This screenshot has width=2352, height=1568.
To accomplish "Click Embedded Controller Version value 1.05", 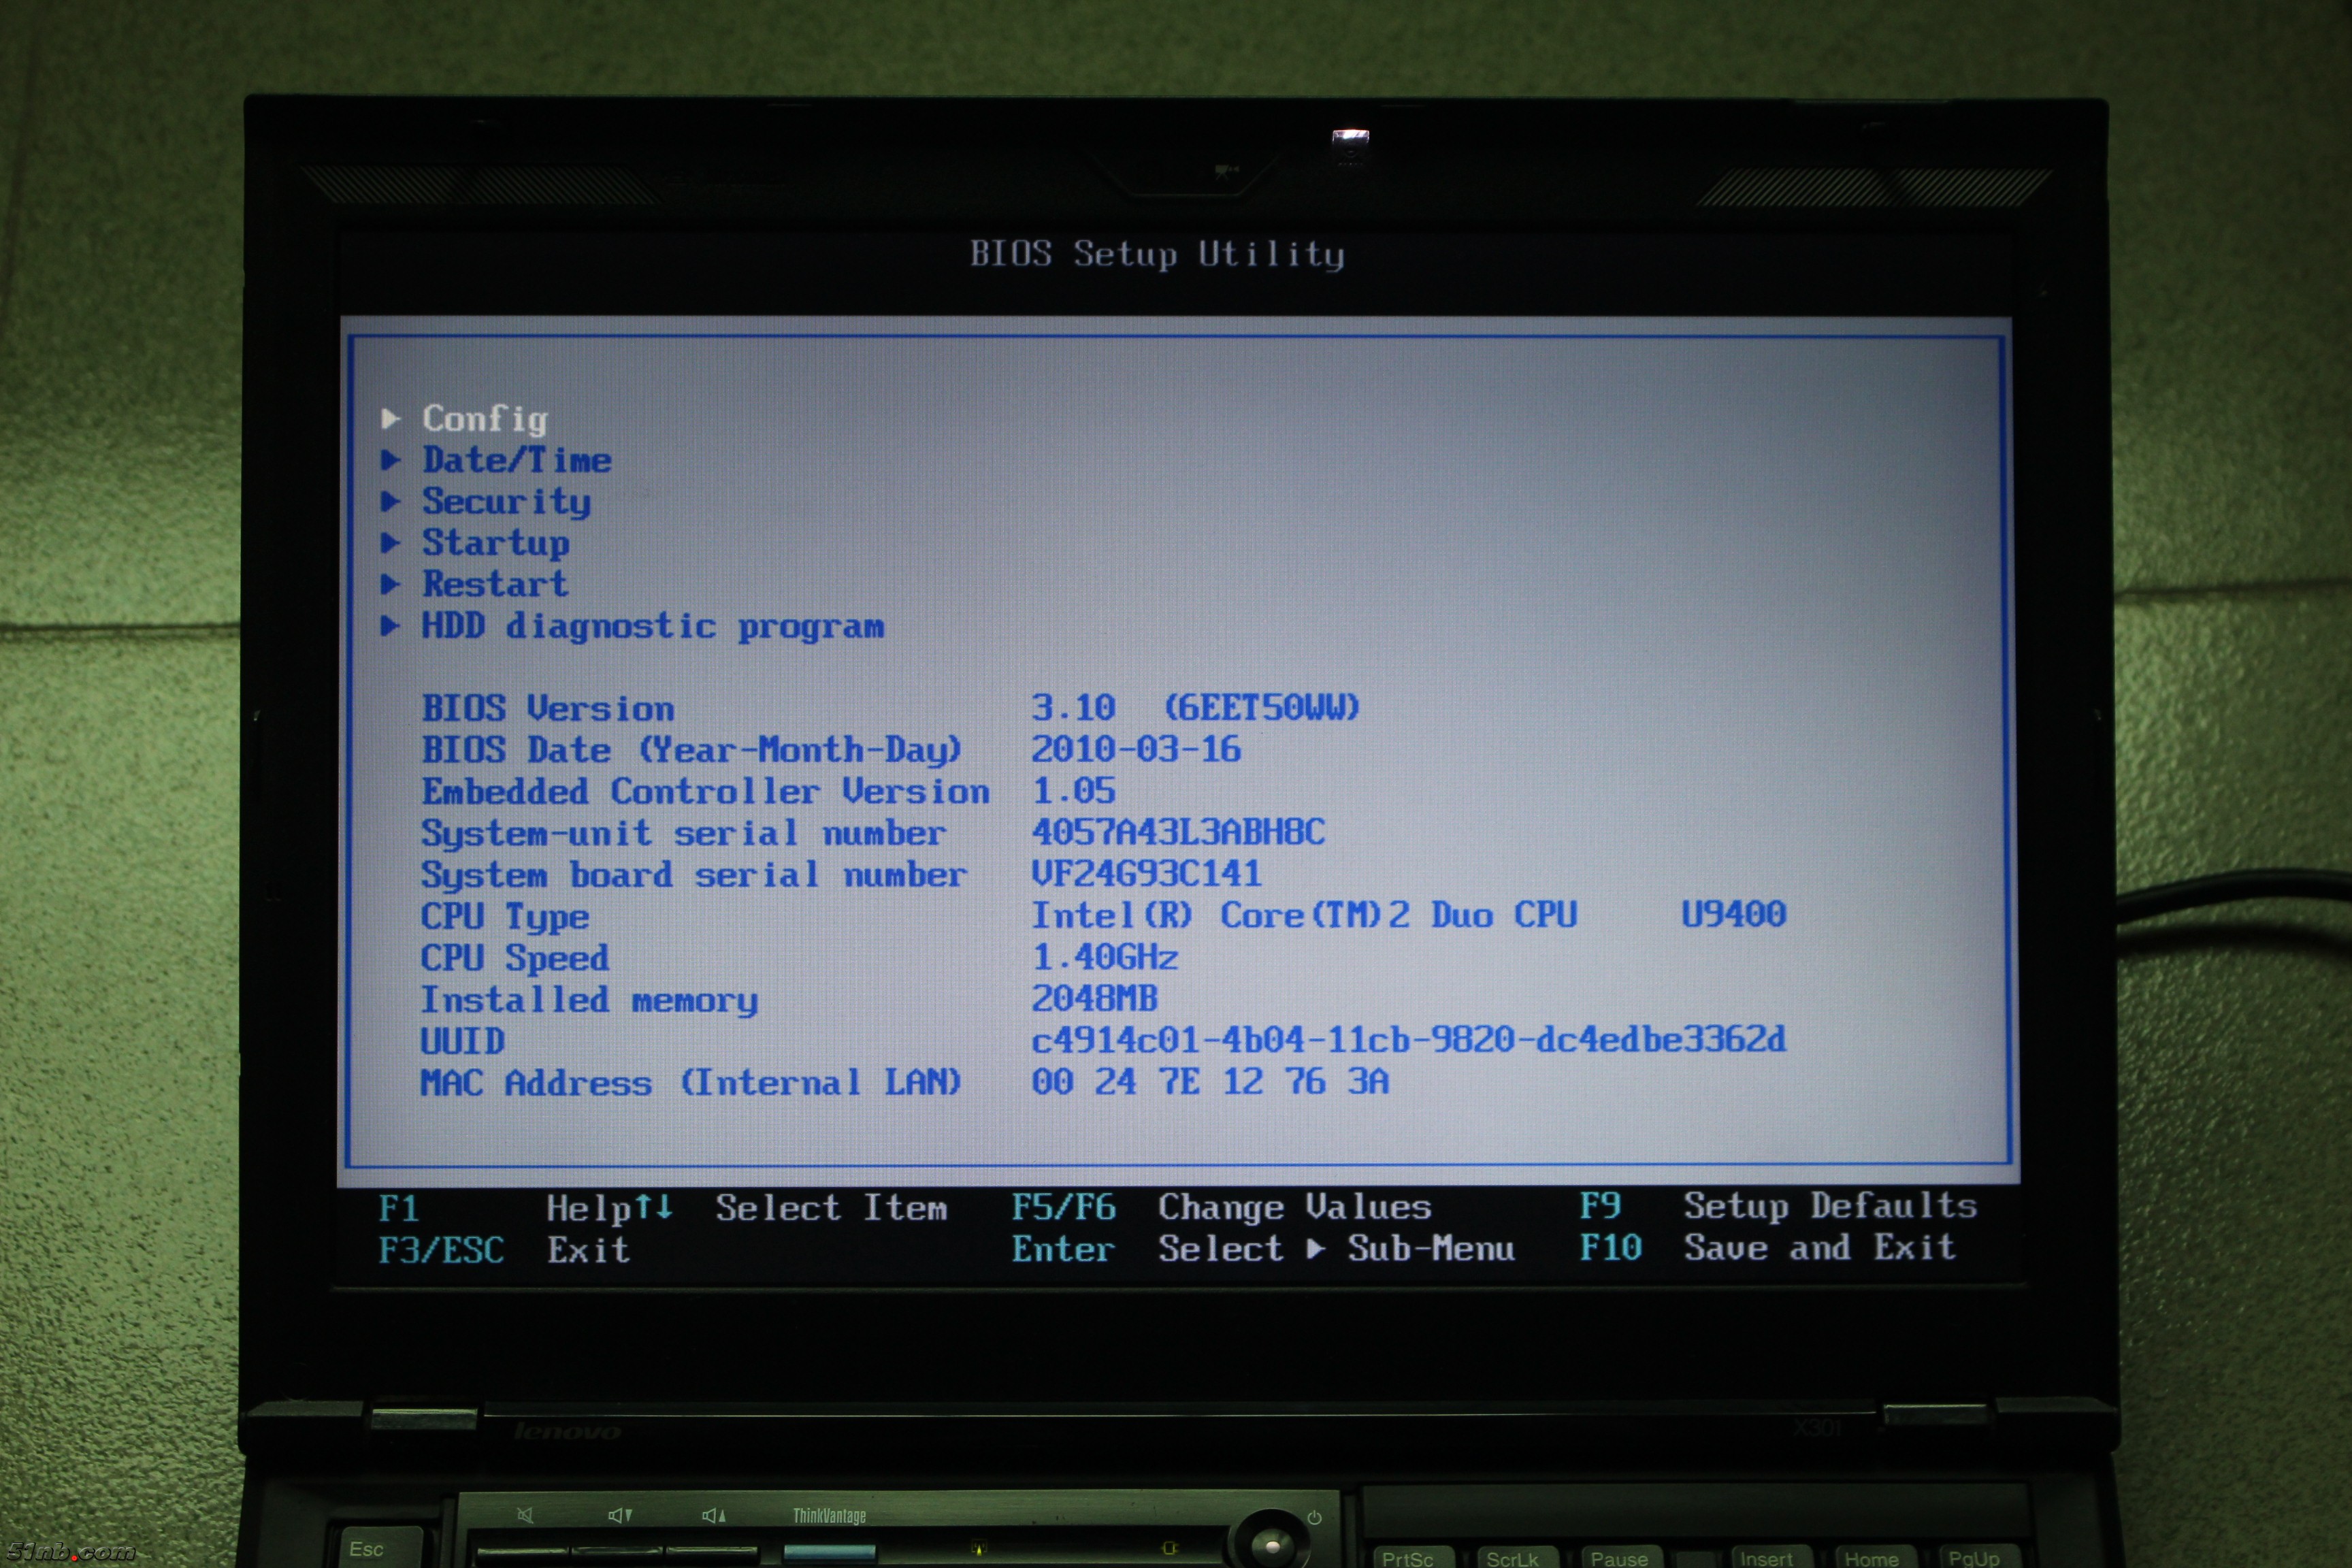I will pos(1073,791).
